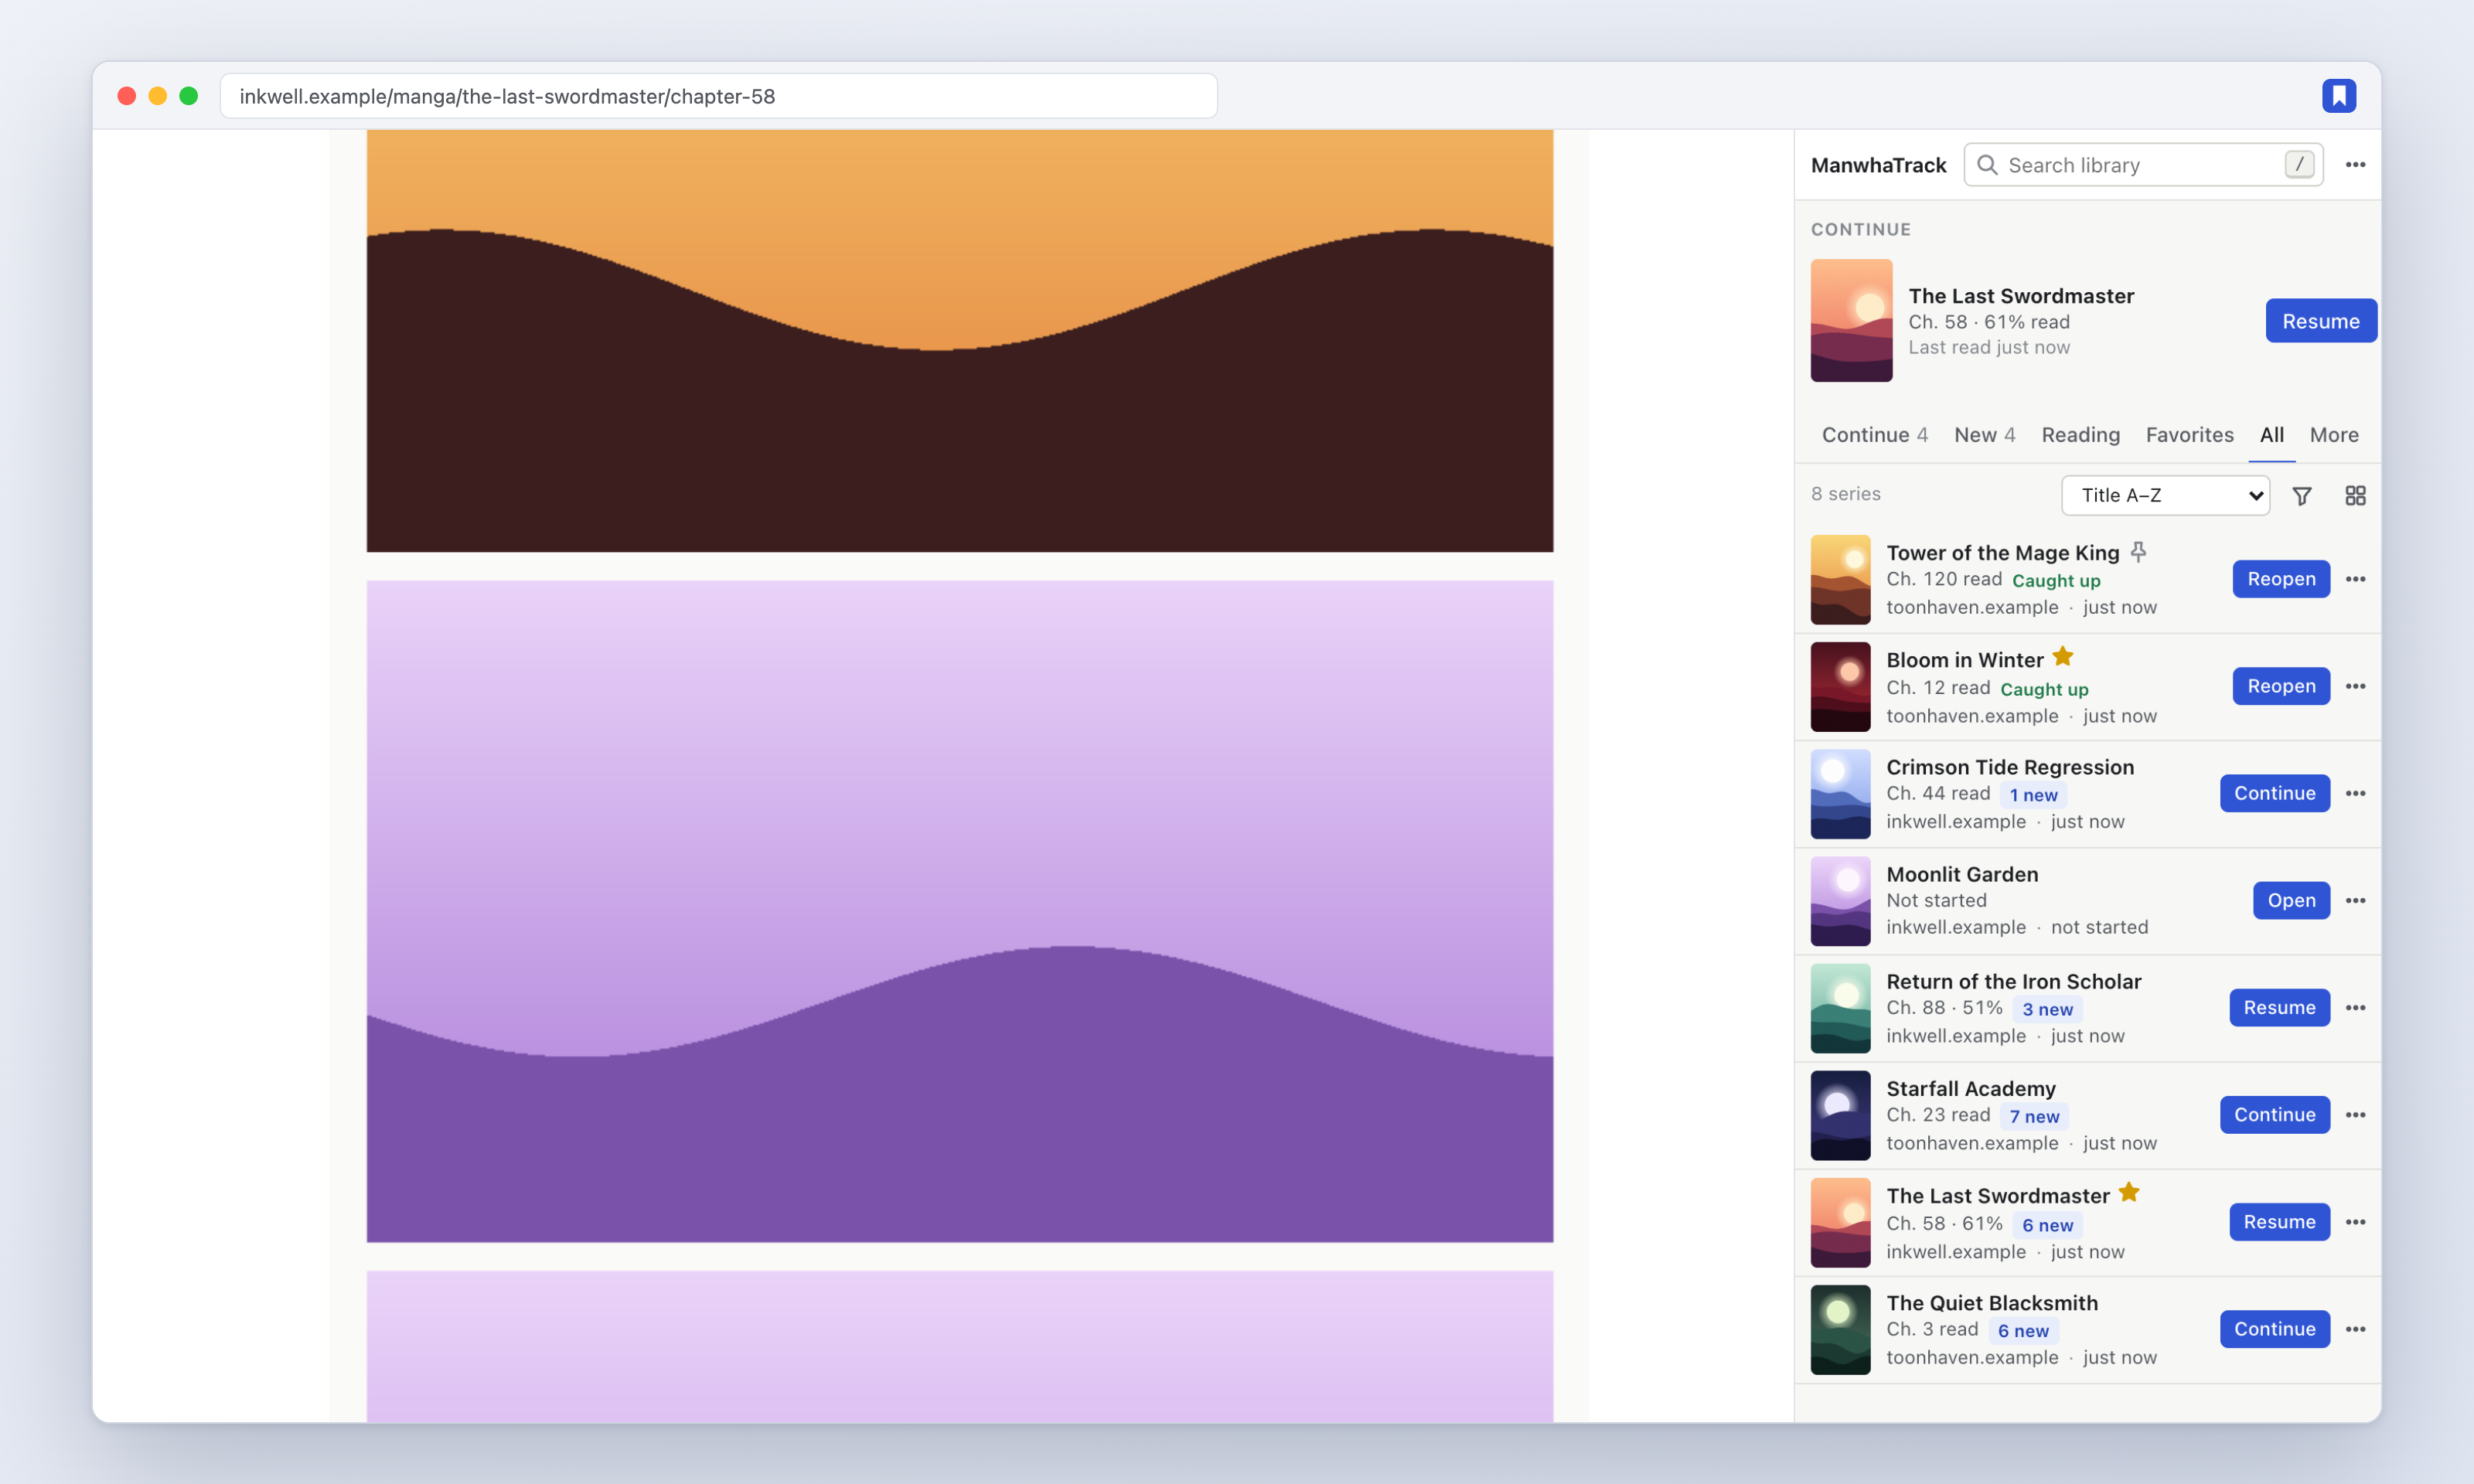The height and width of the screenshot is (1484, 2474).
Task: Reopen Bloom in Winter
Action: (x=2280, y=686)
